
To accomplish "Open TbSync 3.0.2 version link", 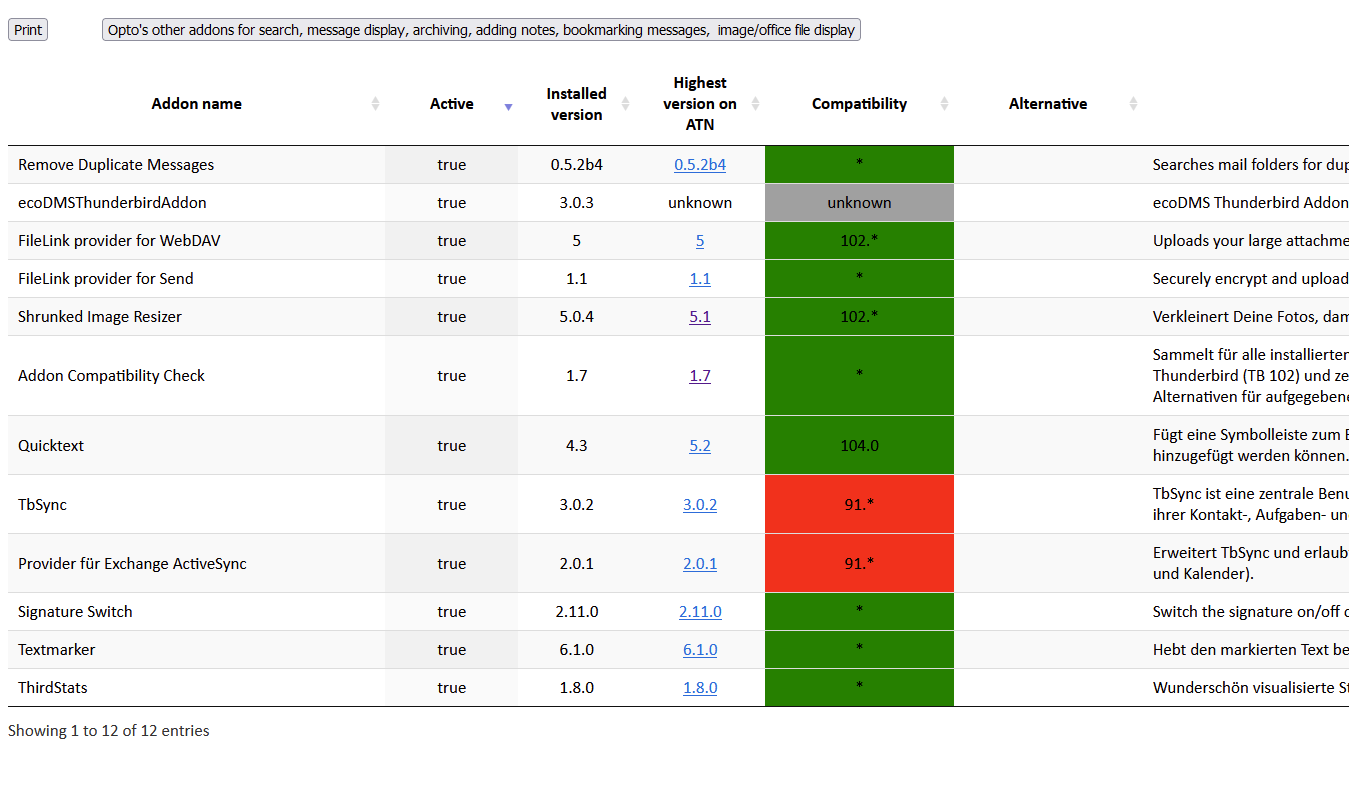I will pos(699,505).
